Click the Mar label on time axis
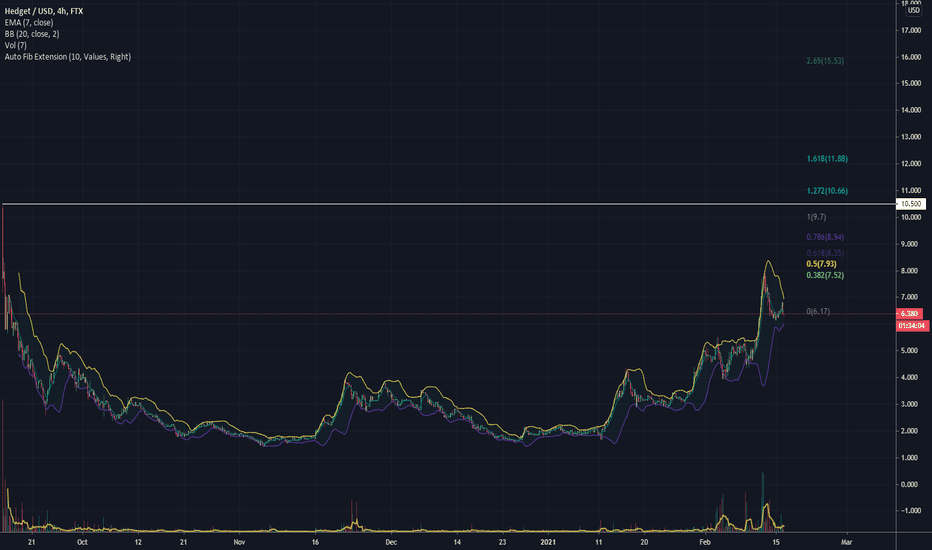Screen dimensions: 932x550 coord(846,542)
